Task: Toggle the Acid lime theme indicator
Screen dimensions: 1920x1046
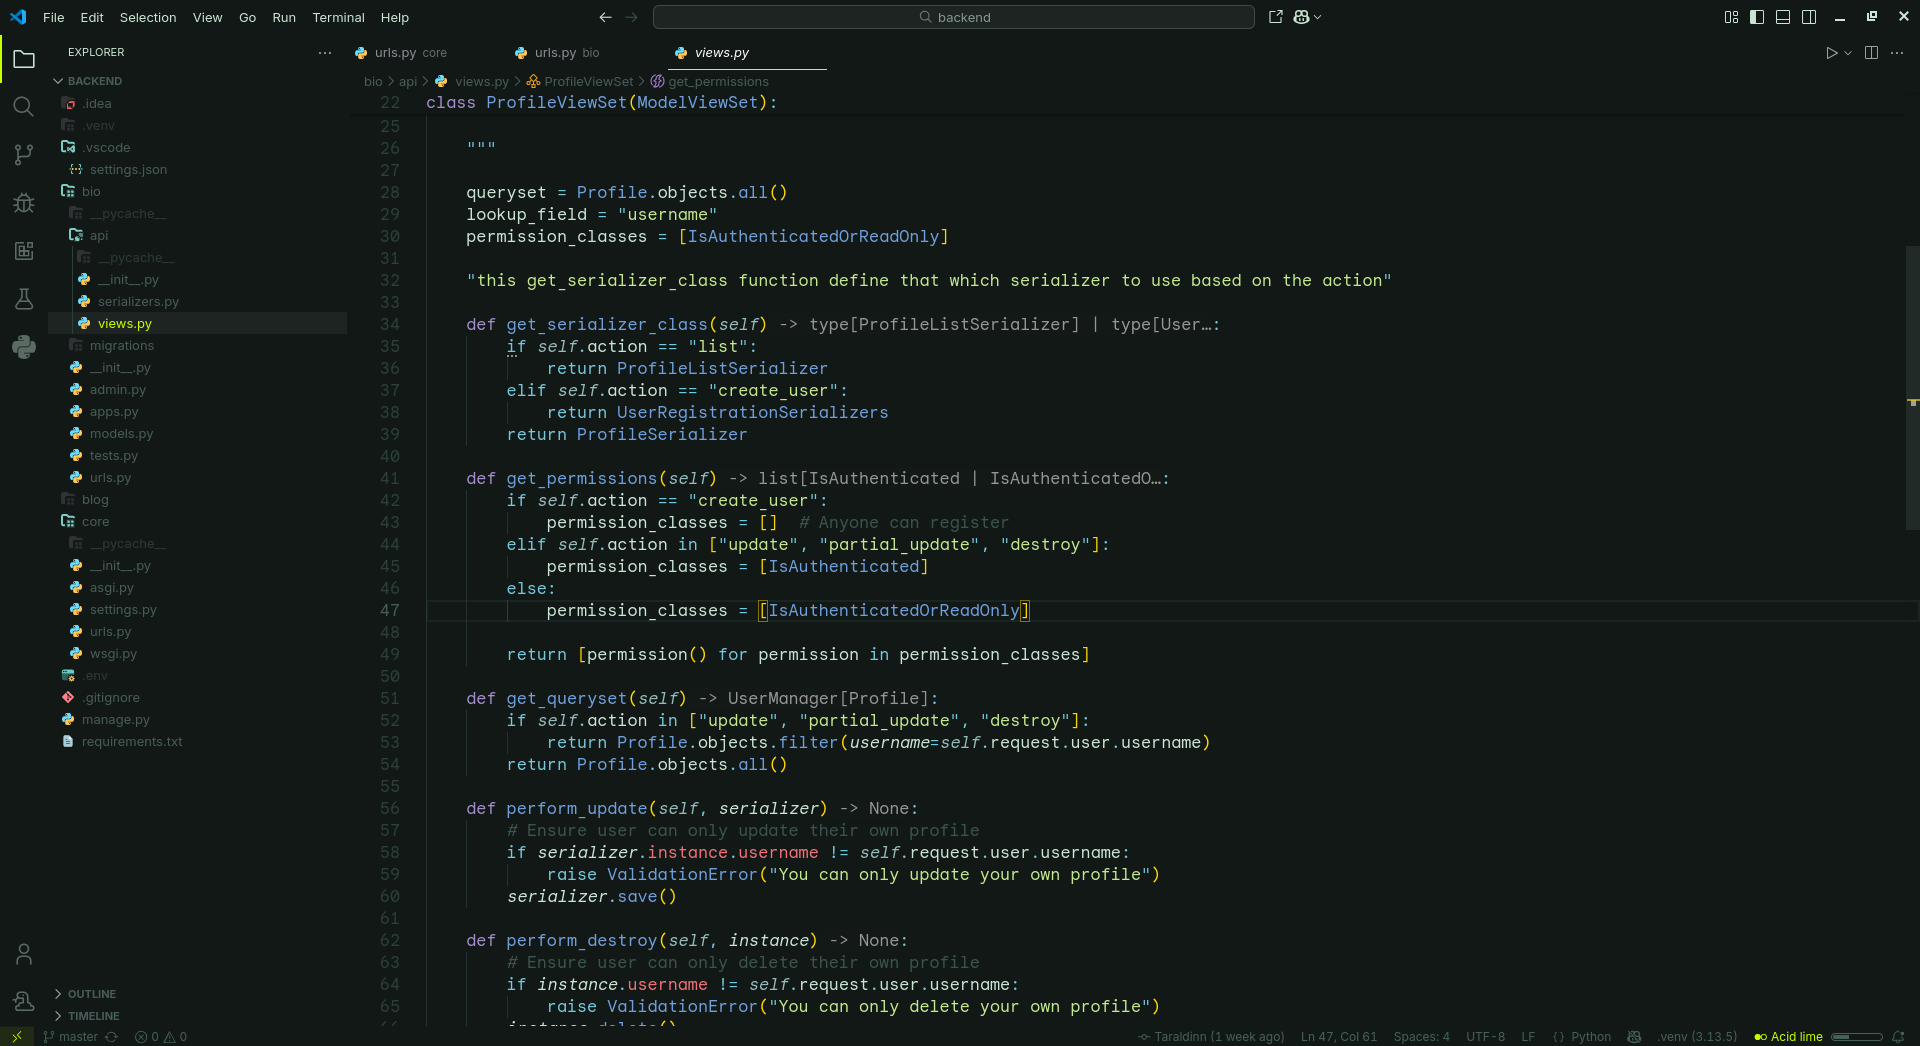Action: point(1789,1037)
